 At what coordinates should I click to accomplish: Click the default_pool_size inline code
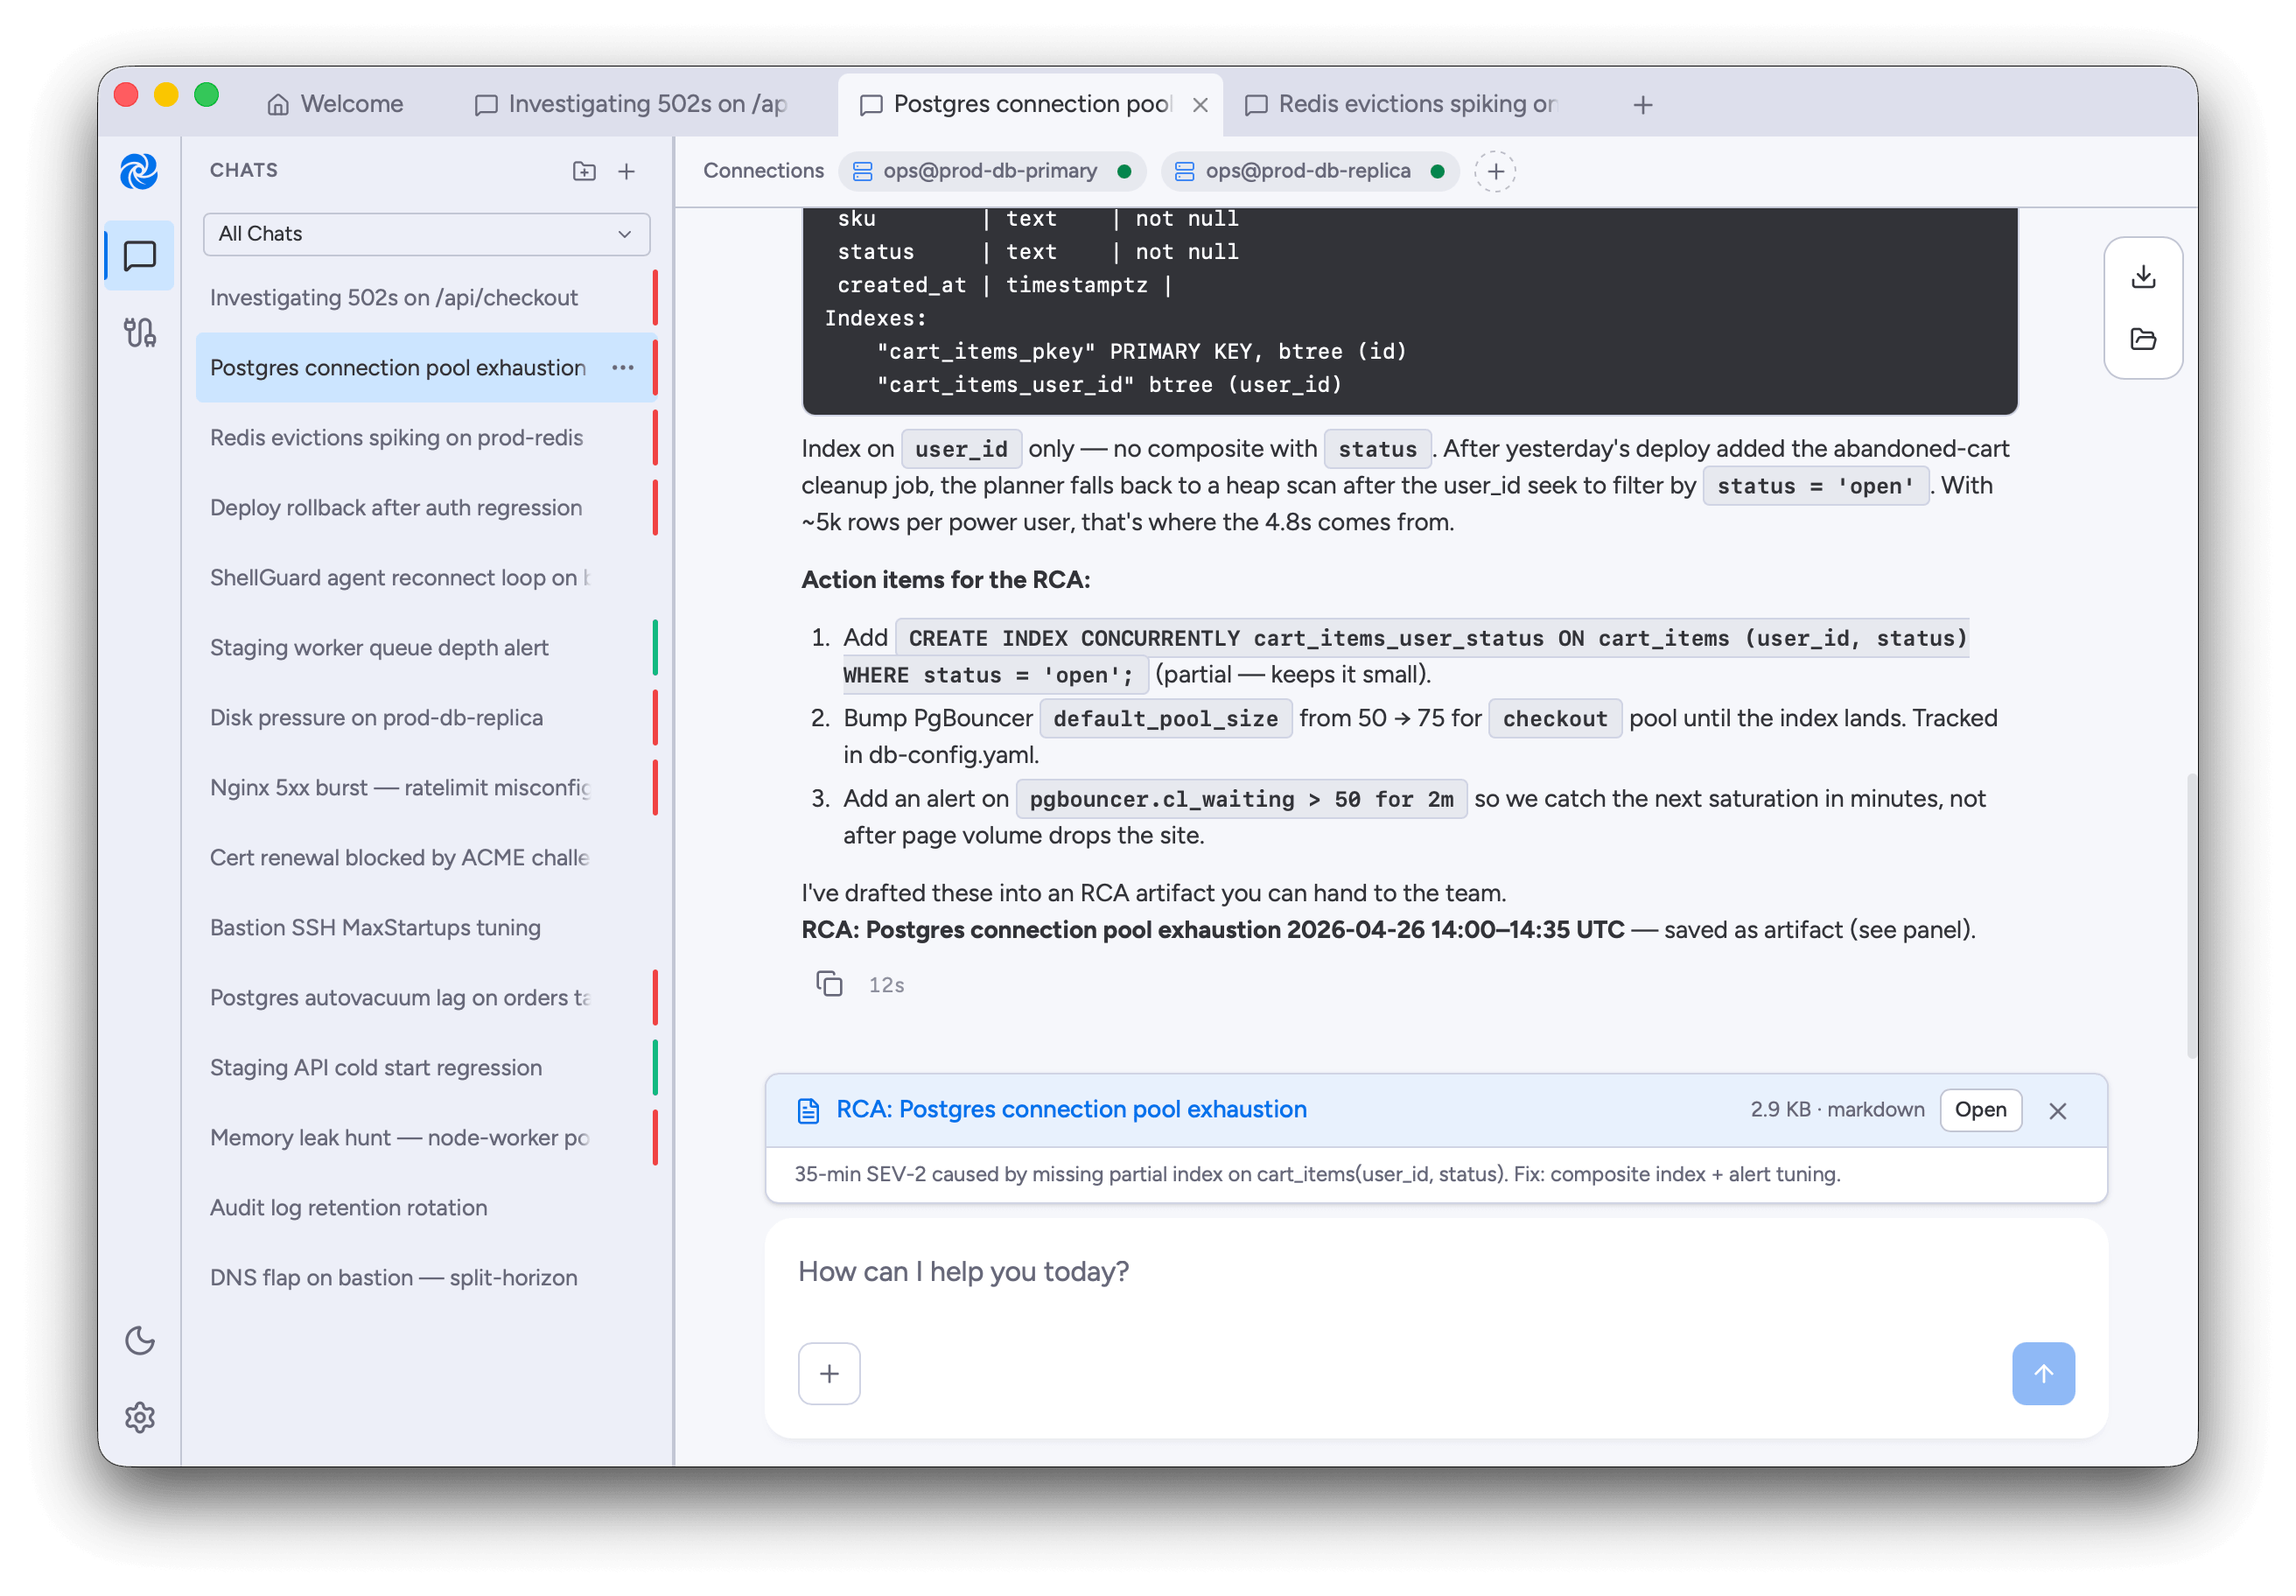pos(1165,718)
